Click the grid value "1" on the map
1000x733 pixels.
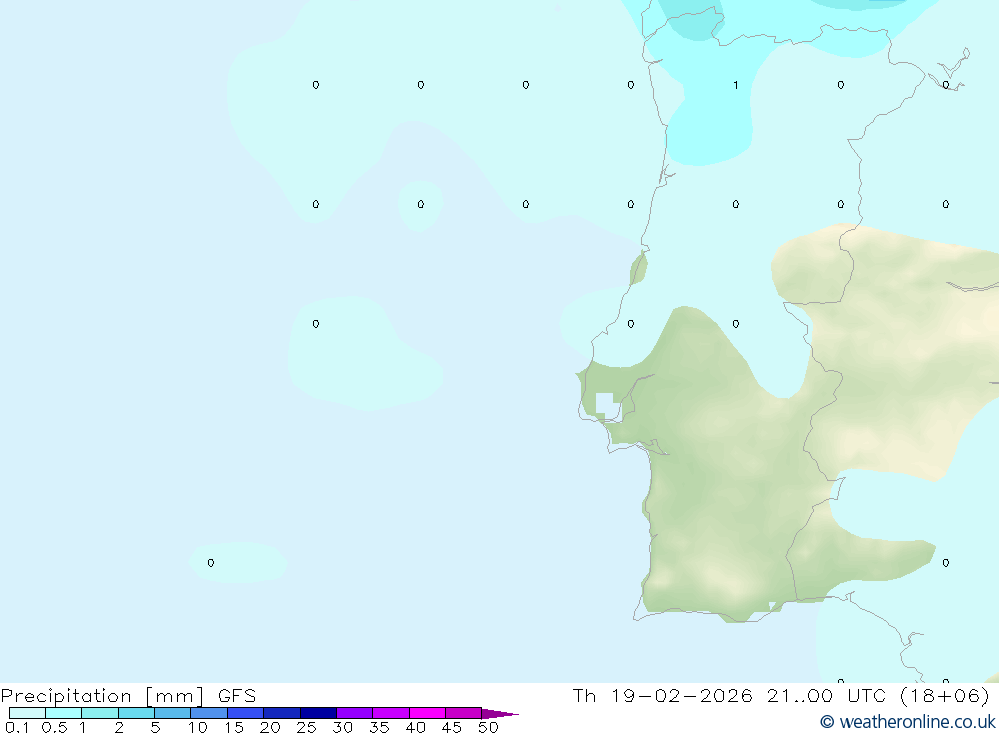click(735, 85)
